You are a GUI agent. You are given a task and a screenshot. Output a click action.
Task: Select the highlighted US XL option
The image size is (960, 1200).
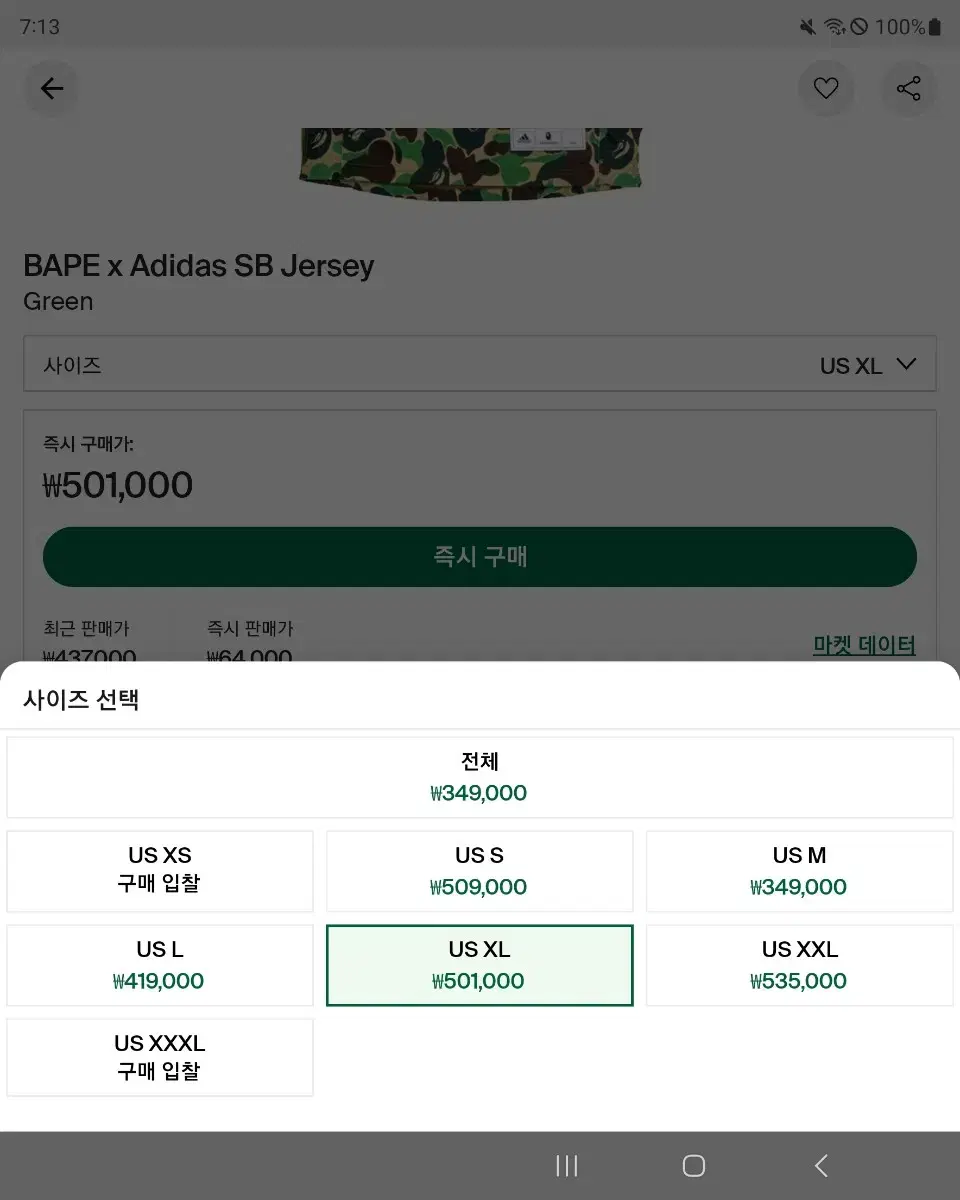tap(480, 965)
